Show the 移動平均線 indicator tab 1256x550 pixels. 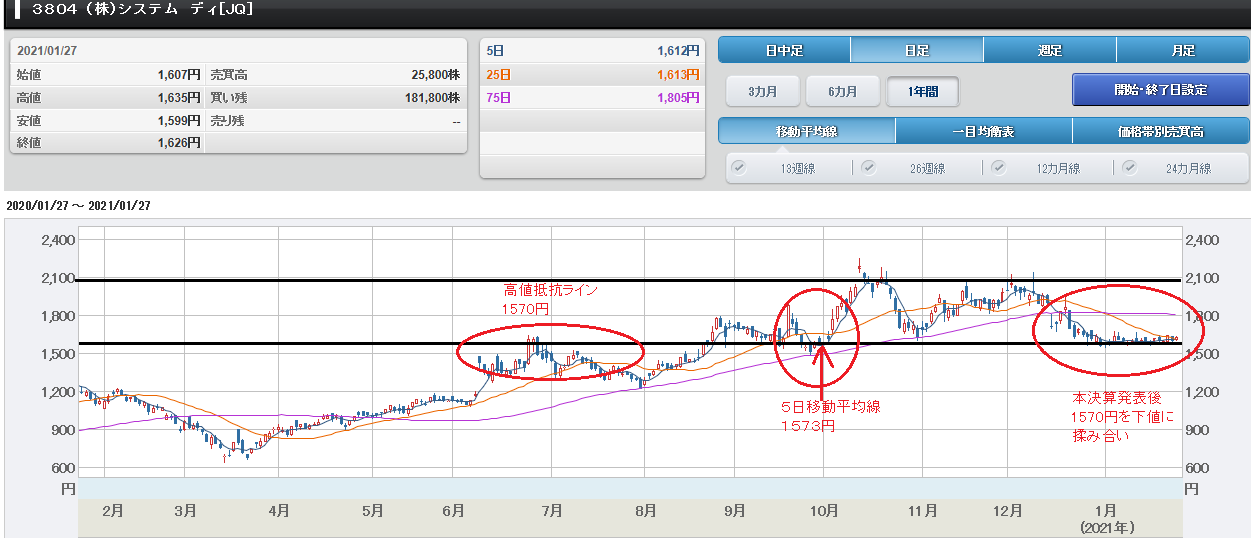tap(806, 131)
